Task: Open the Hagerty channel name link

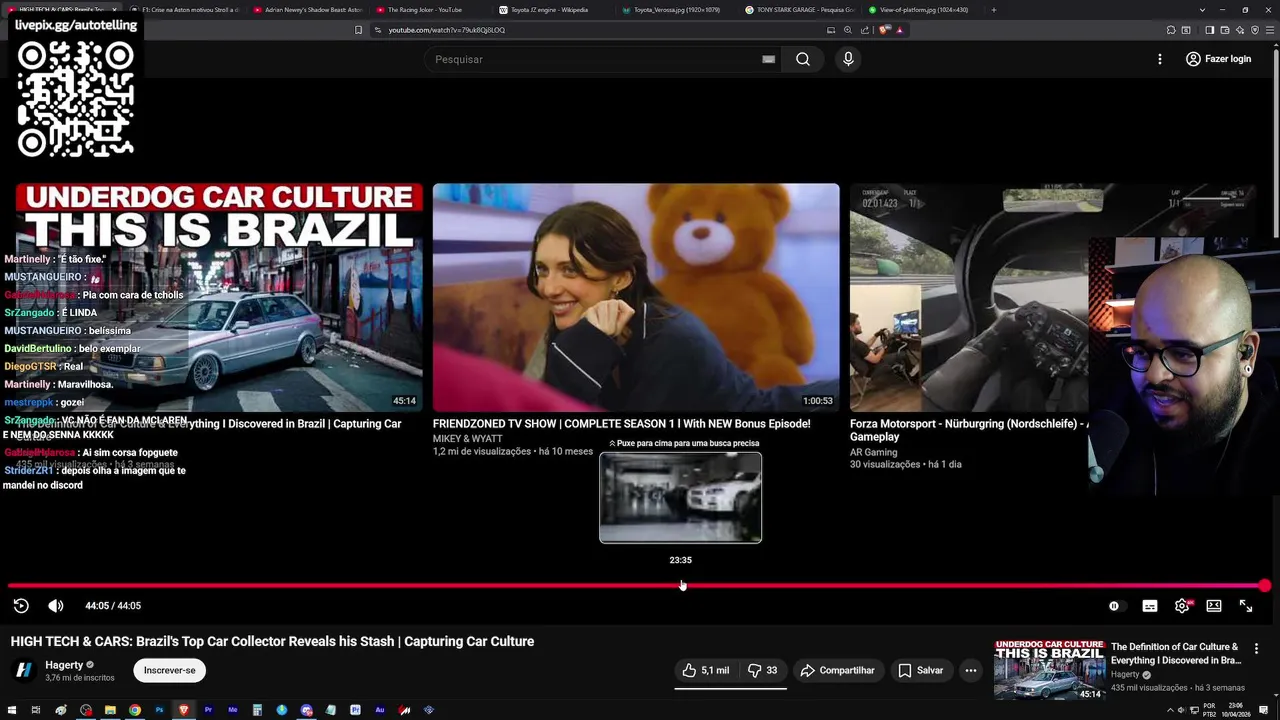Action: pos(64,665)
